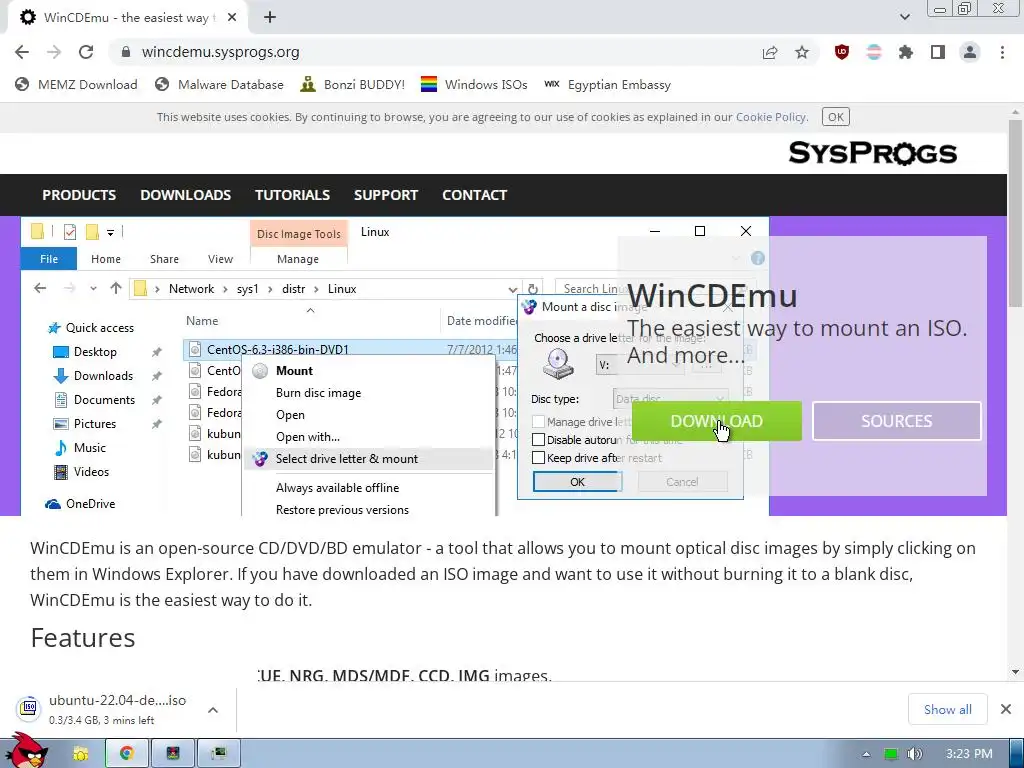Open the Extensions puzzle-piece menu
1024x768 pixels.
(906, 52)
